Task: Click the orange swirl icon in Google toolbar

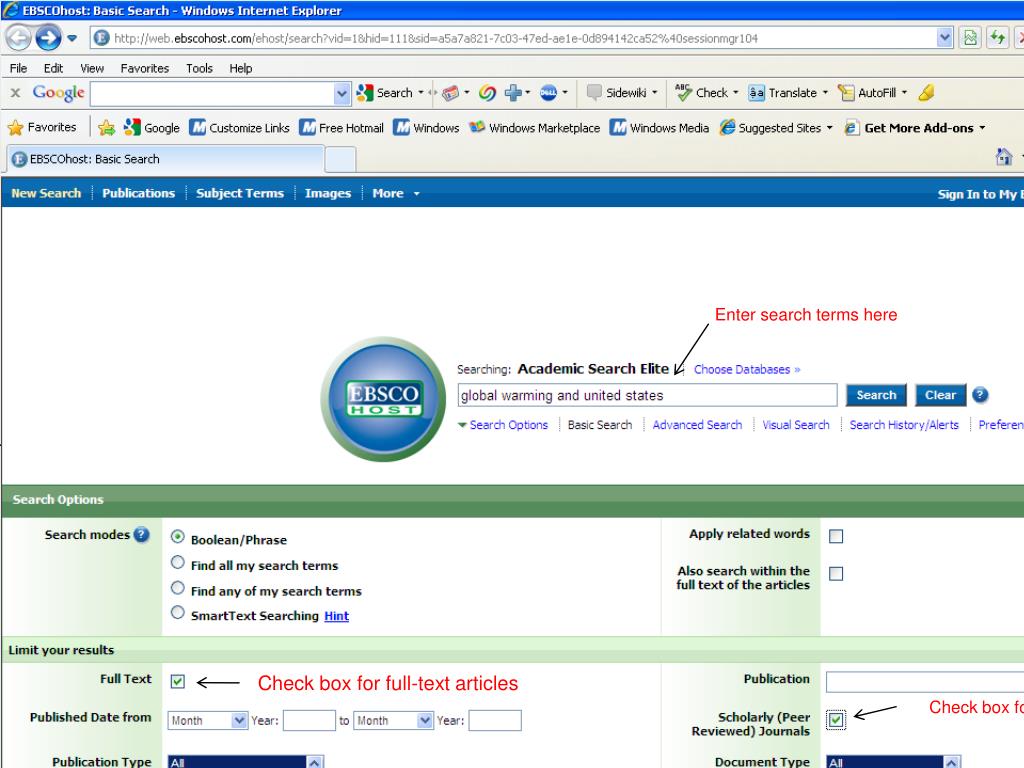Action: click(x=487, y=93)
